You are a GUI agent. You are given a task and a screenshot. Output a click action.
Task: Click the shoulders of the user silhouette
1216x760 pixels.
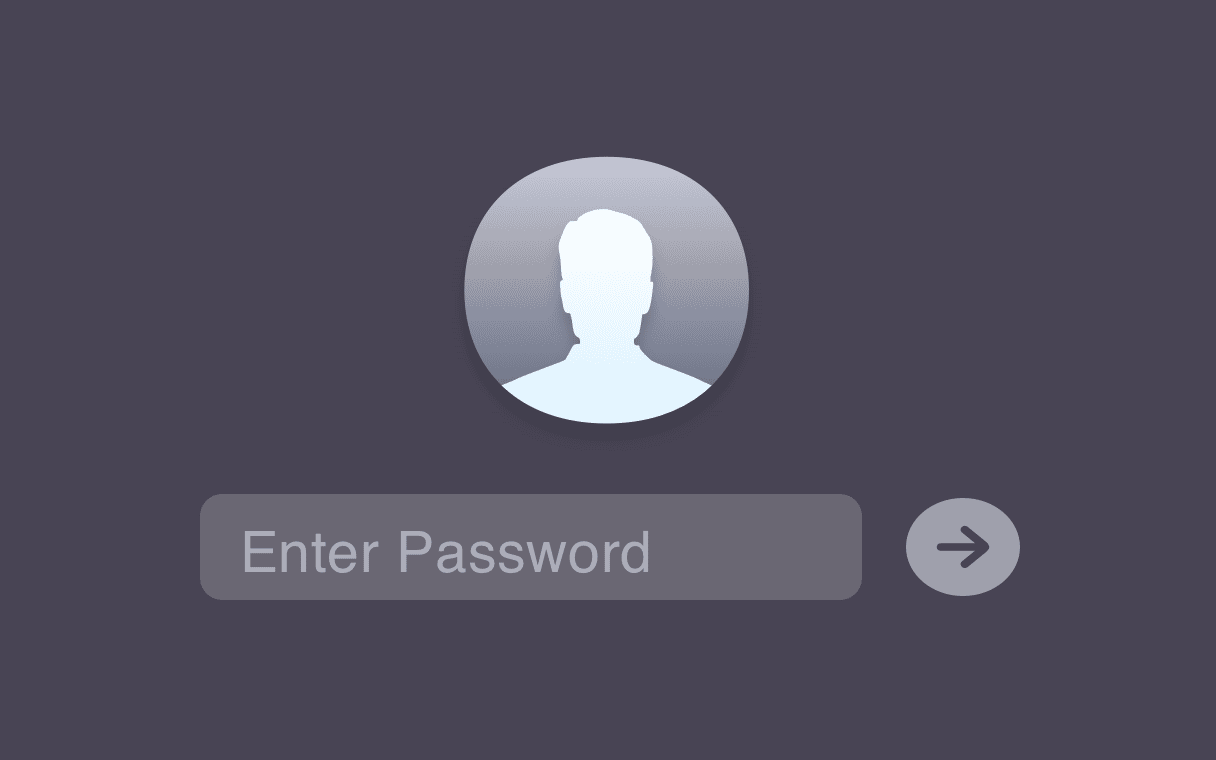[606, 390]
